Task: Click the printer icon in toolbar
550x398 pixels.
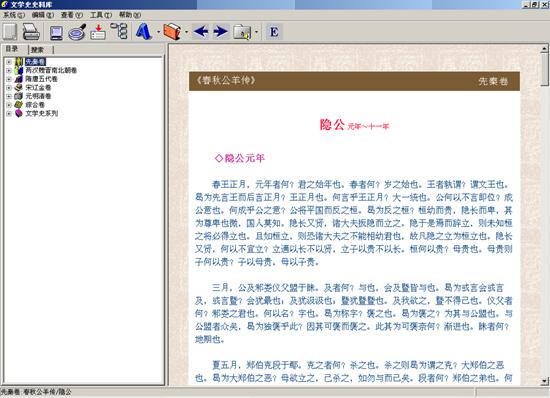Action: 31,32
